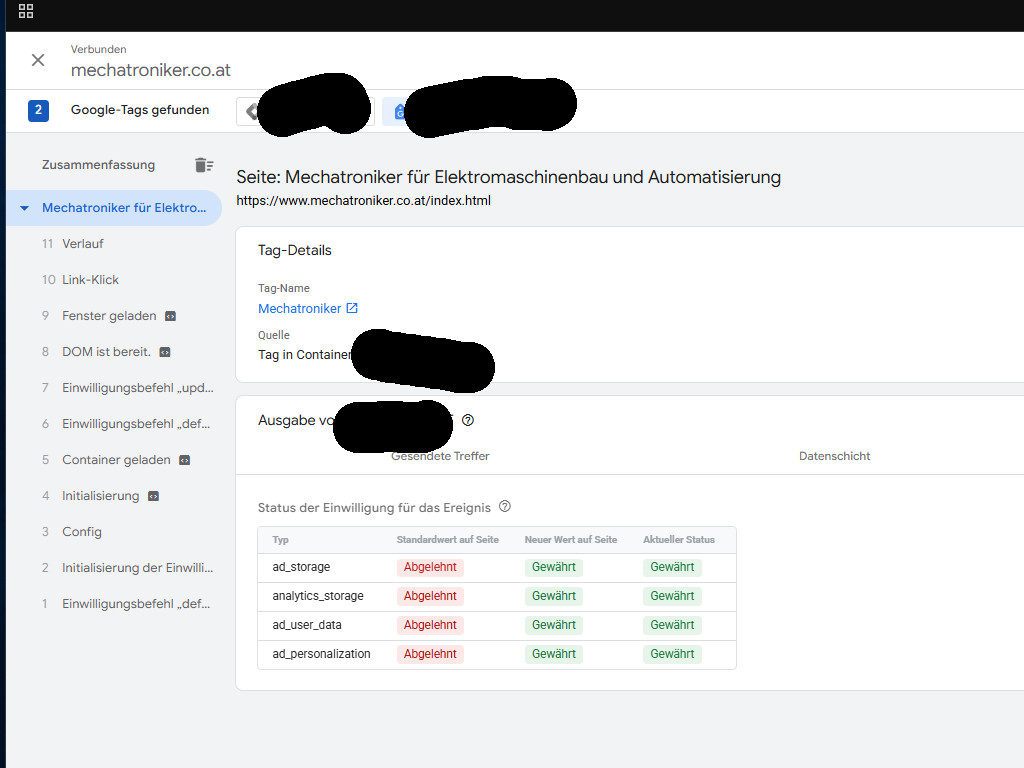Select the Zusammenfassung summary entry
Image resolution: width=1024 pixels, height=768 pixels.
(x=99, y=165)
